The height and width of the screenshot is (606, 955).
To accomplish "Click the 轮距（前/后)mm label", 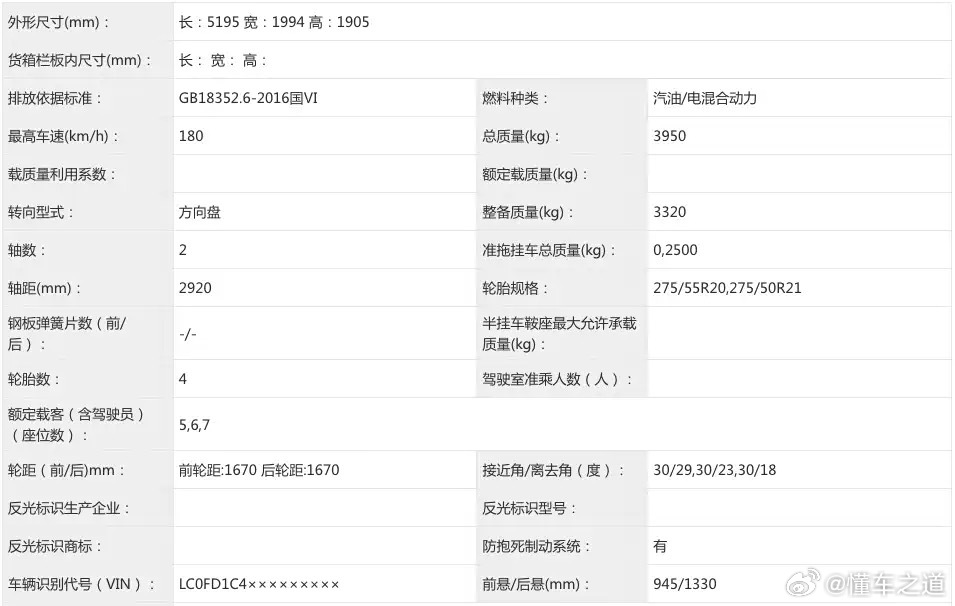I will click(66, 470).
